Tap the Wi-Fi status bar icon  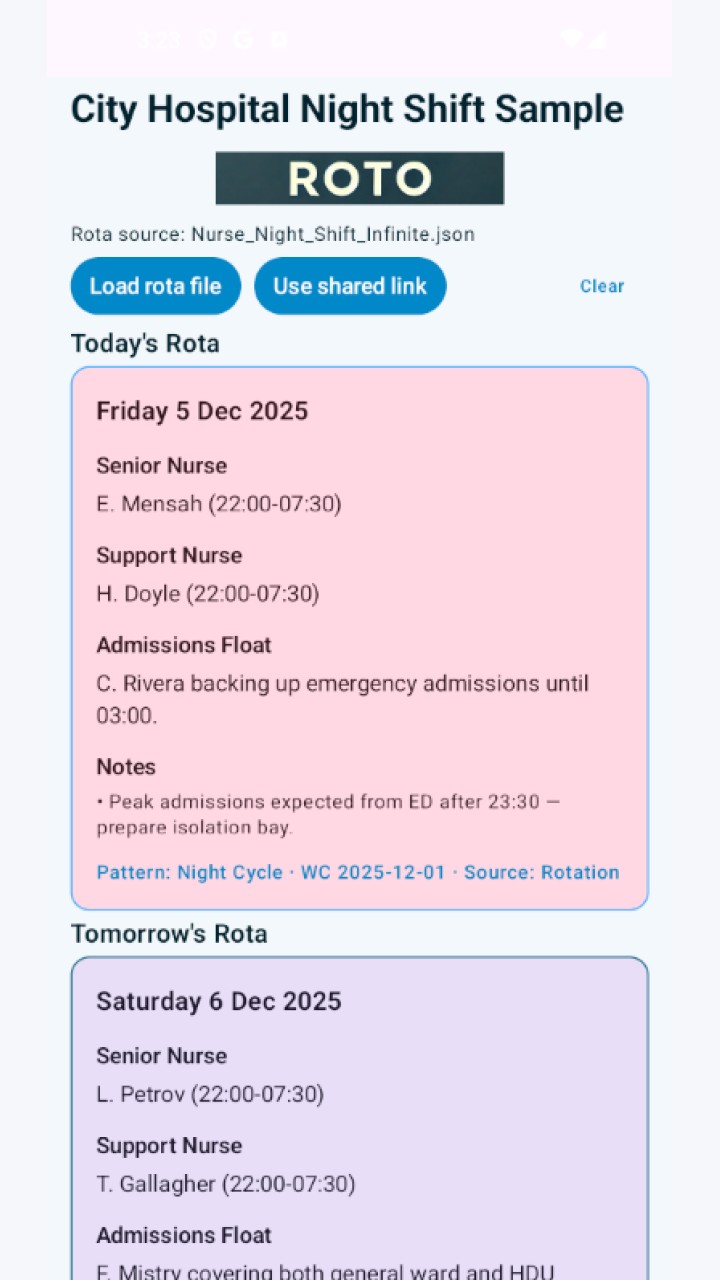571,39
